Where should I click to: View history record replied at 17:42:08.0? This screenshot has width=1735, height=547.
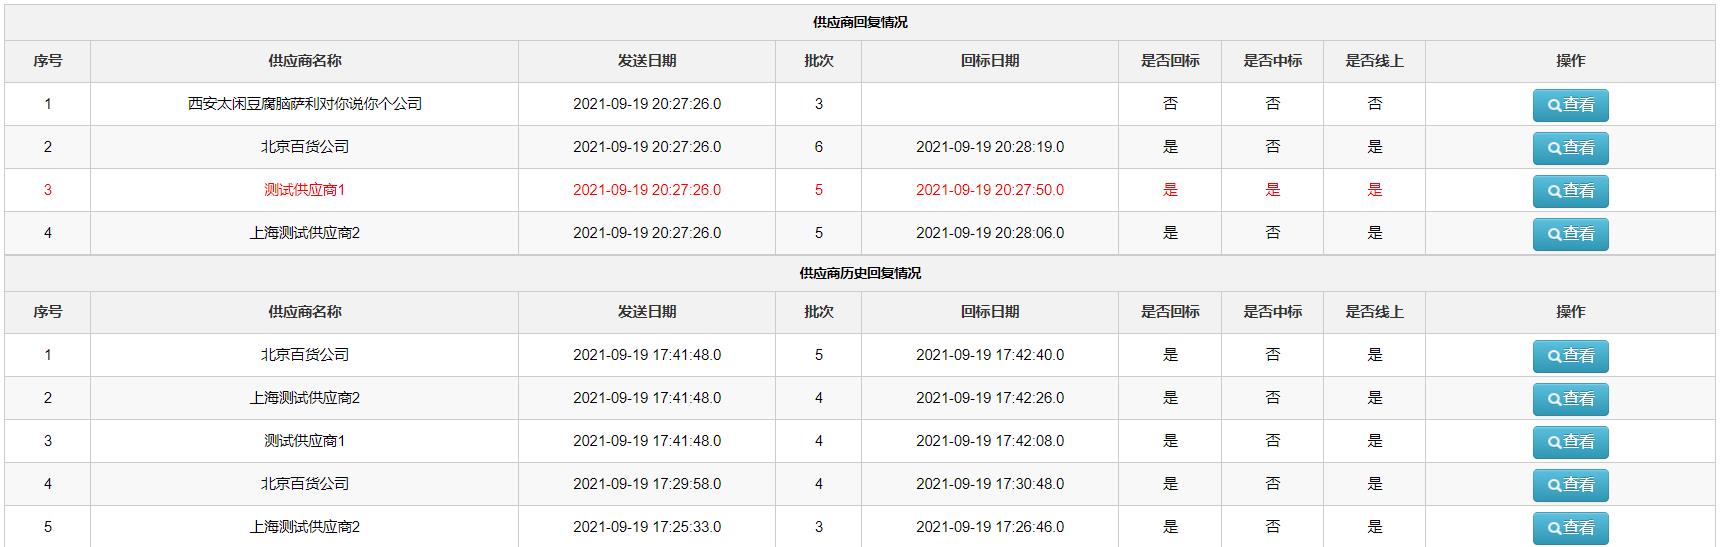[x=1570, y=442]
